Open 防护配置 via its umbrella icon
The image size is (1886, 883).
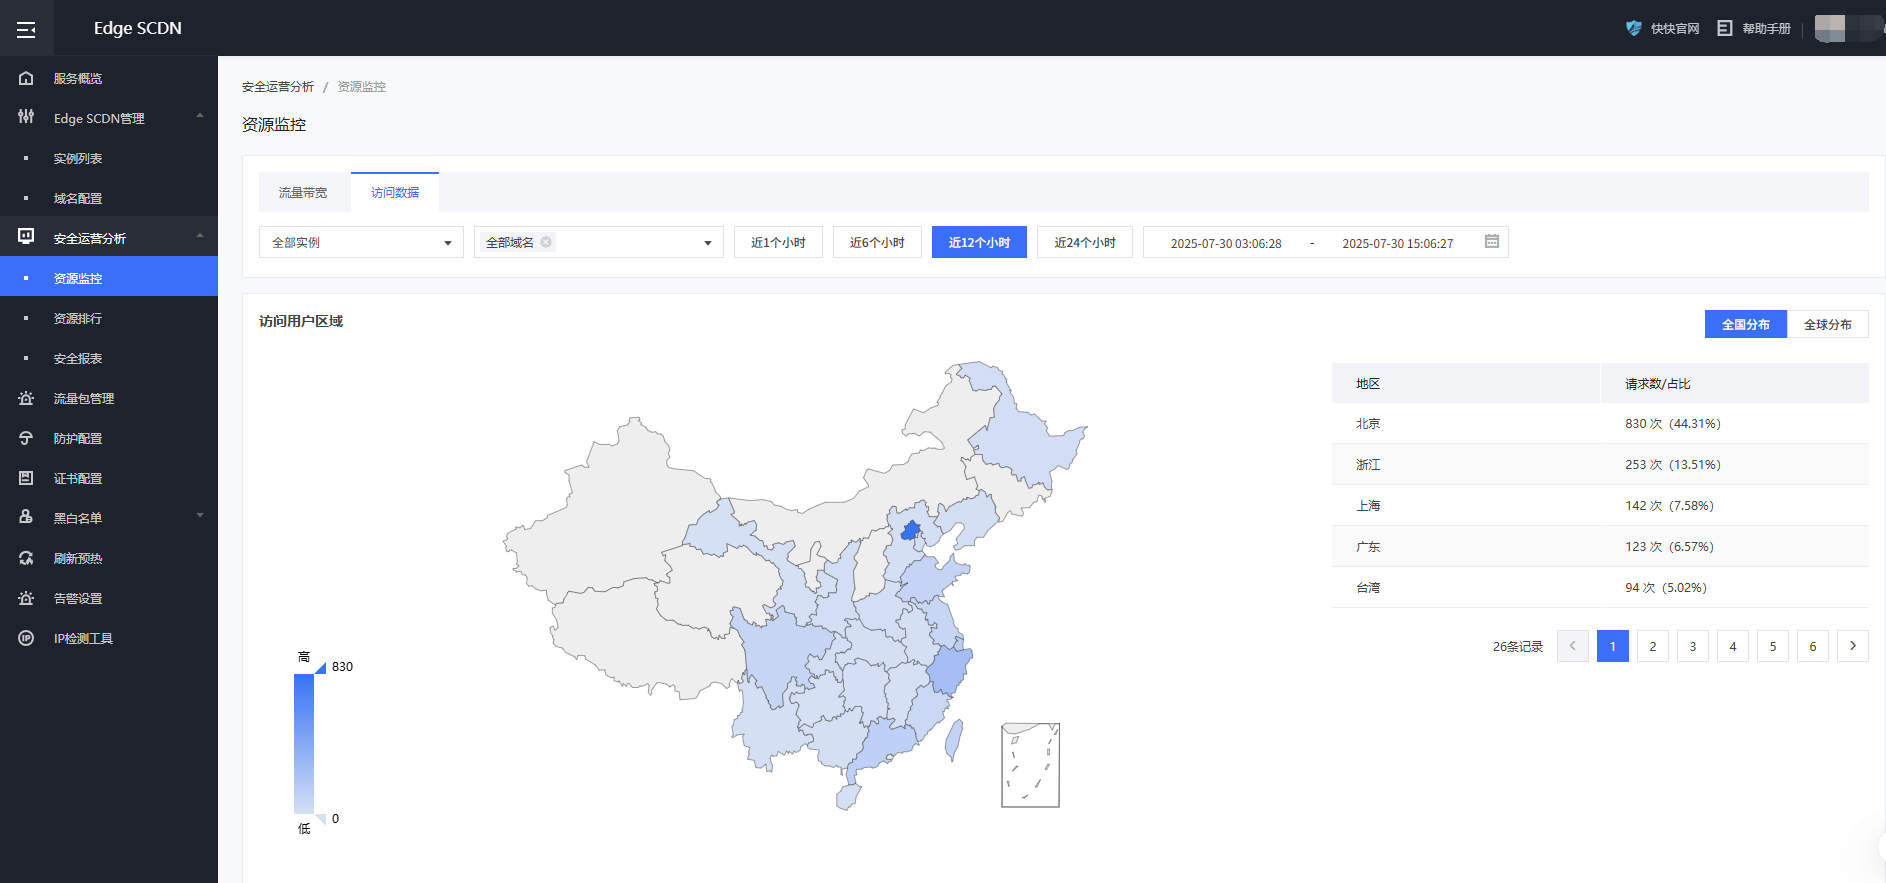point(26,438)
